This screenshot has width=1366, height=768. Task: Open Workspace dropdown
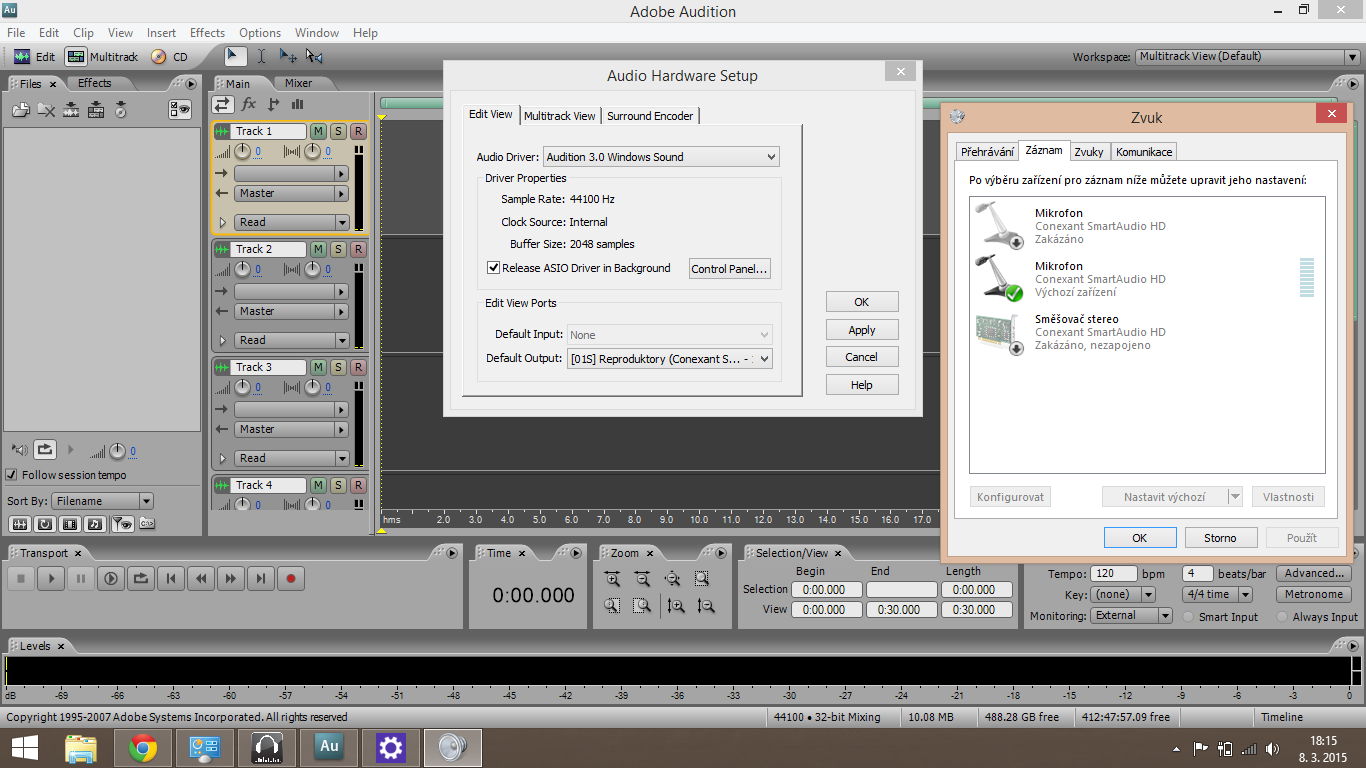tap(1248, 57)
